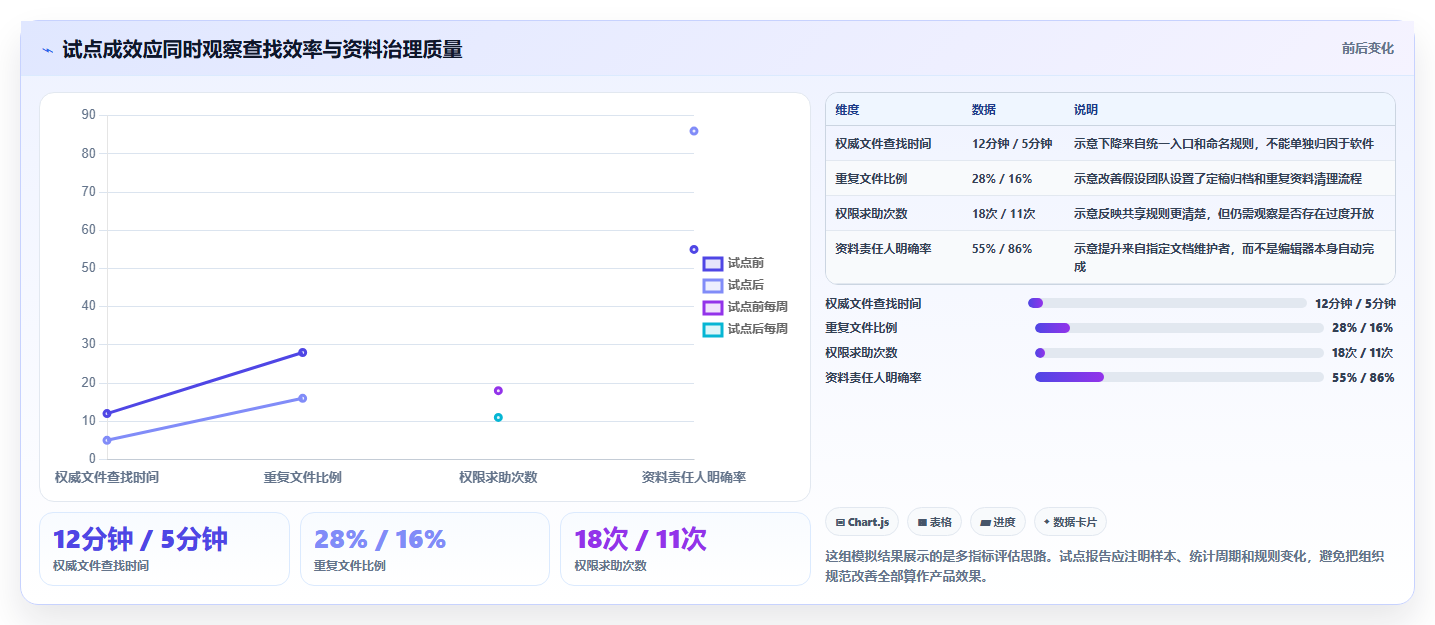Click the 表格 tag chip

(x=934, y=522)
